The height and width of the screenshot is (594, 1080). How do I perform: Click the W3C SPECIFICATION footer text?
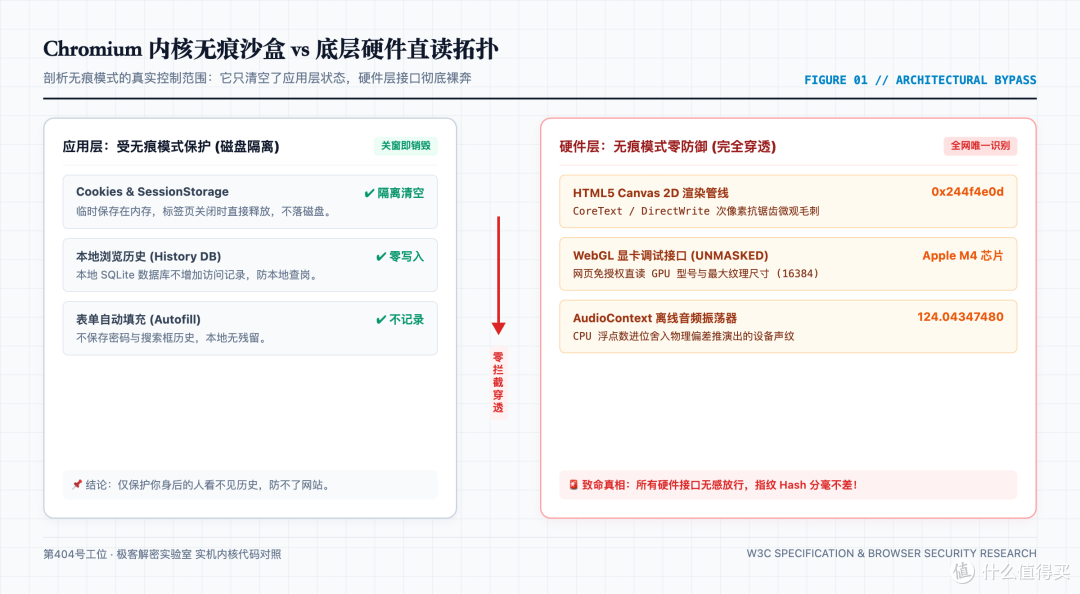coord(891,553)
